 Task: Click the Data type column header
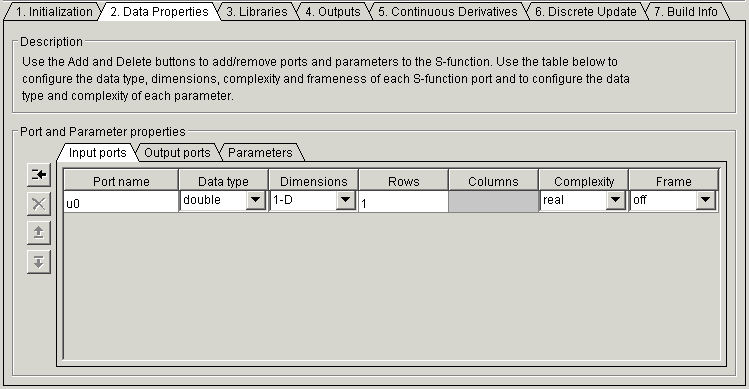click(x=224, y=181)
